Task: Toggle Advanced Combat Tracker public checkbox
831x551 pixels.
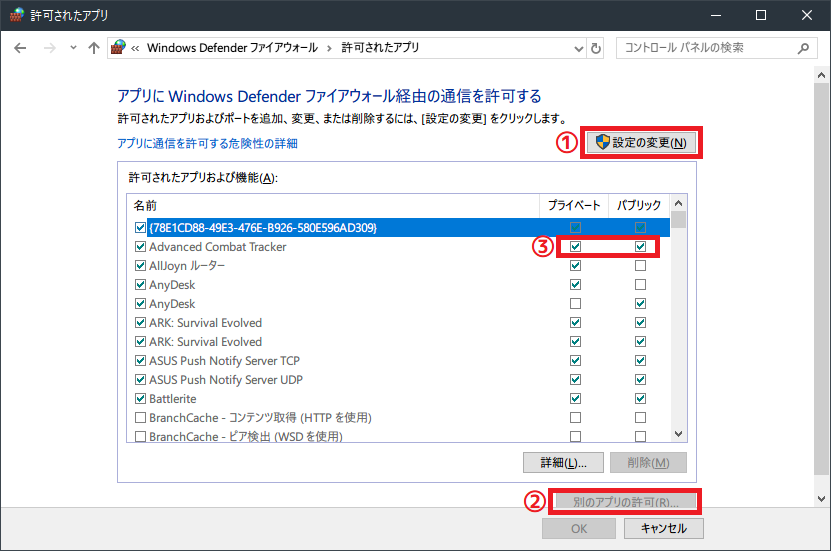Action: [641, 247]
